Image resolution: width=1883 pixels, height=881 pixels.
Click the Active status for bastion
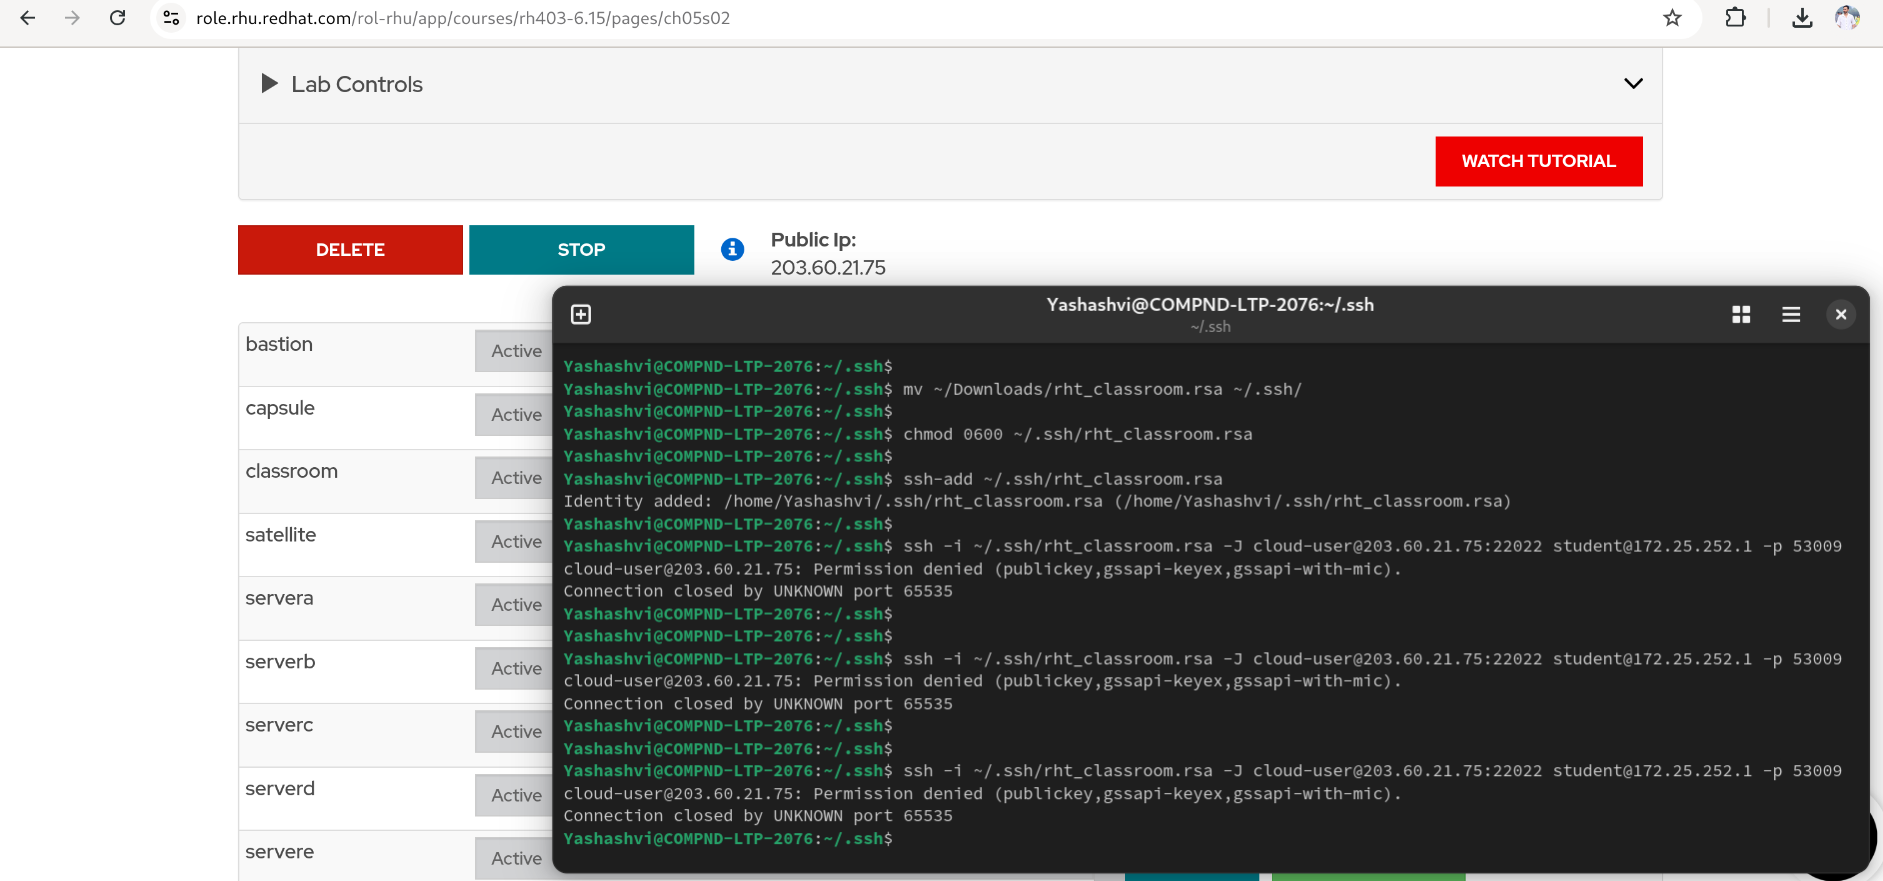click(x=516, y=351)
